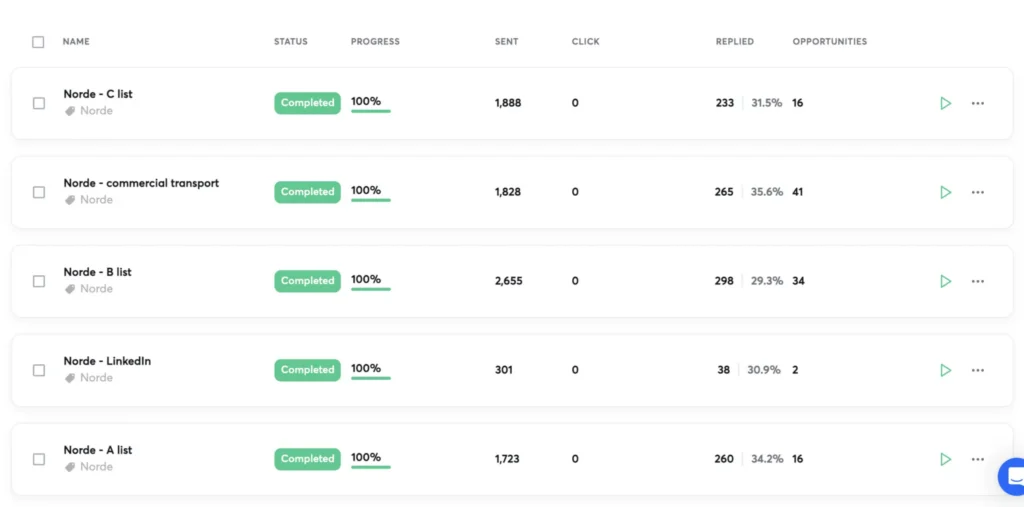Open more options for Norde - LinkedIn
Viewport: 1024px width, 507px height.
(x=978, y=370)
